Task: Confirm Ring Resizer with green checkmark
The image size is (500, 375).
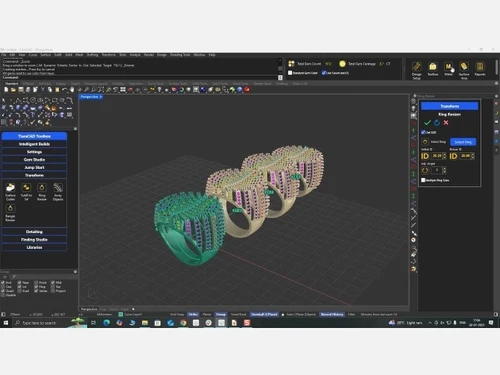Action: (x=428, y=123)
